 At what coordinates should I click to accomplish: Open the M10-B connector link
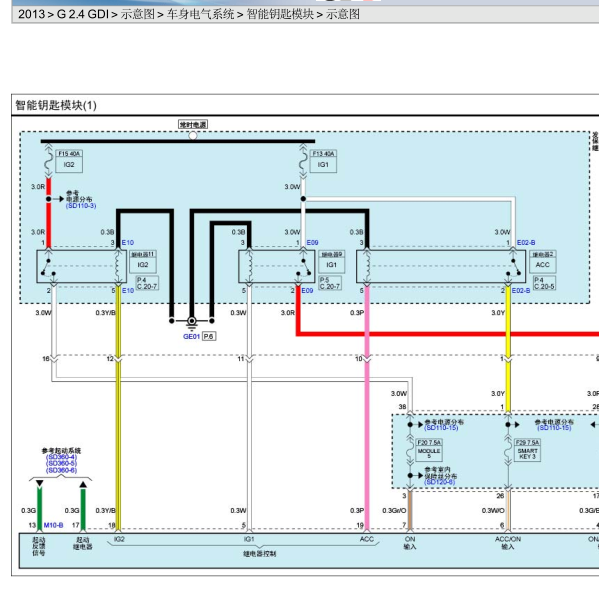53,525
